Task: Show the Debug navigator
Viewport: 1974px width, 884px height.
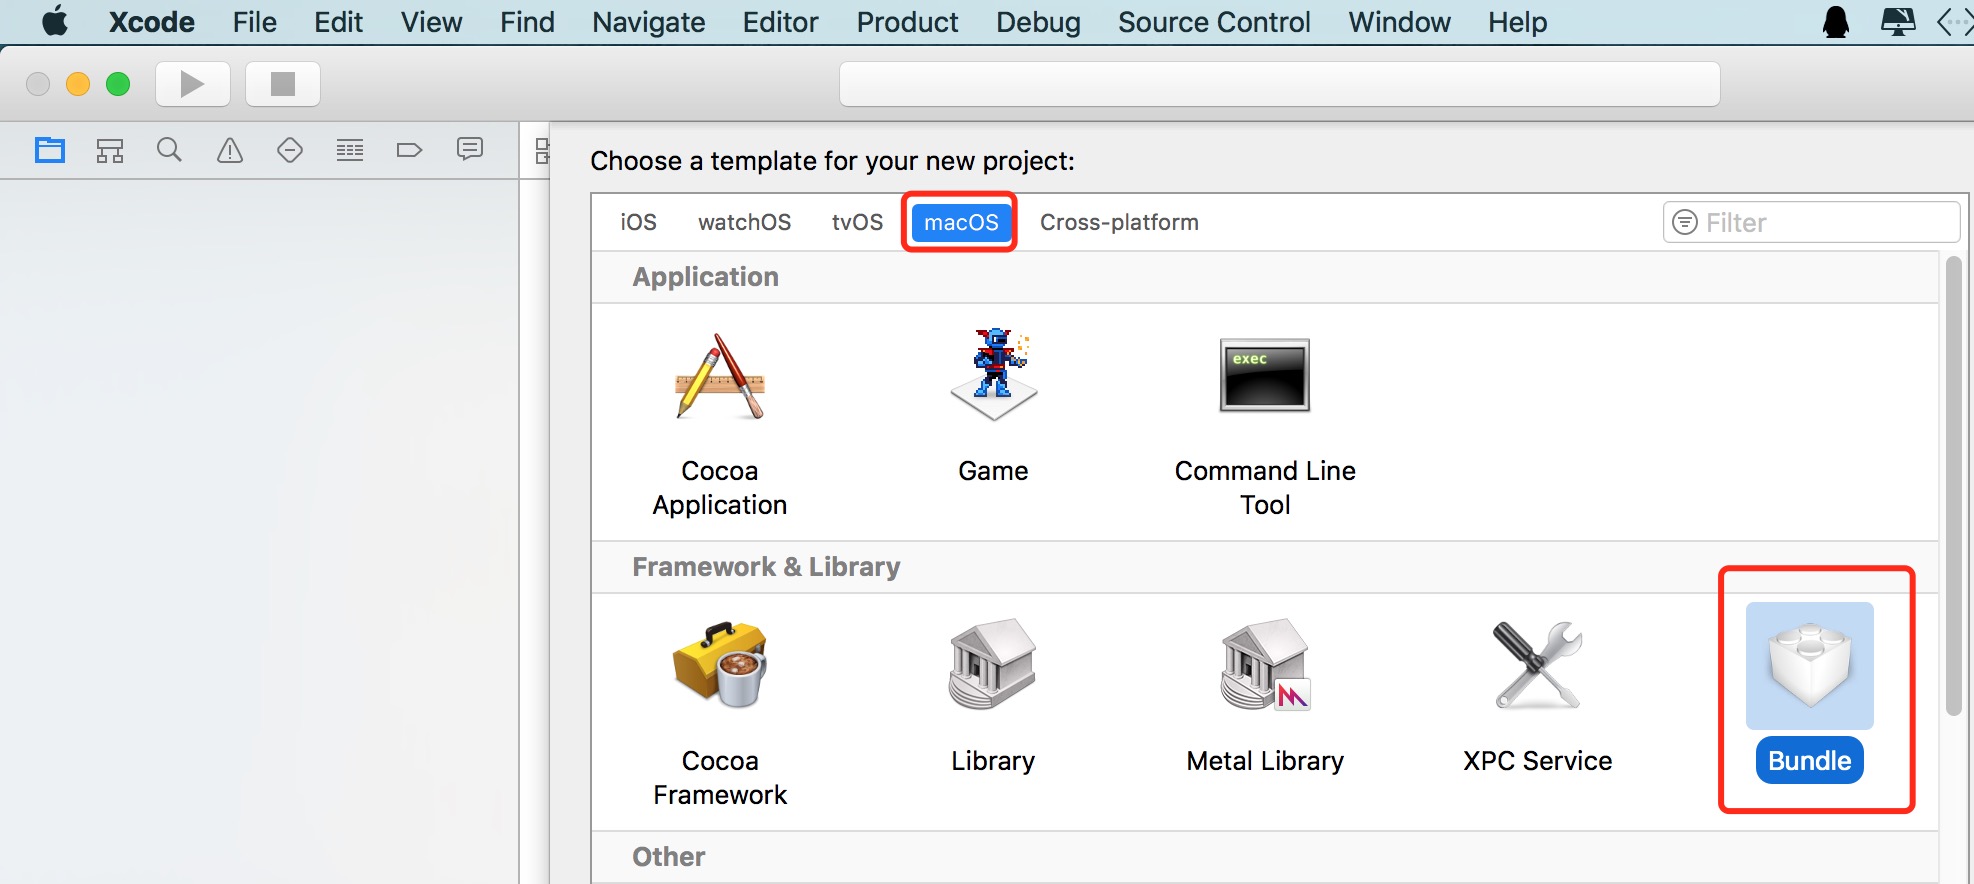Action: 350,150
